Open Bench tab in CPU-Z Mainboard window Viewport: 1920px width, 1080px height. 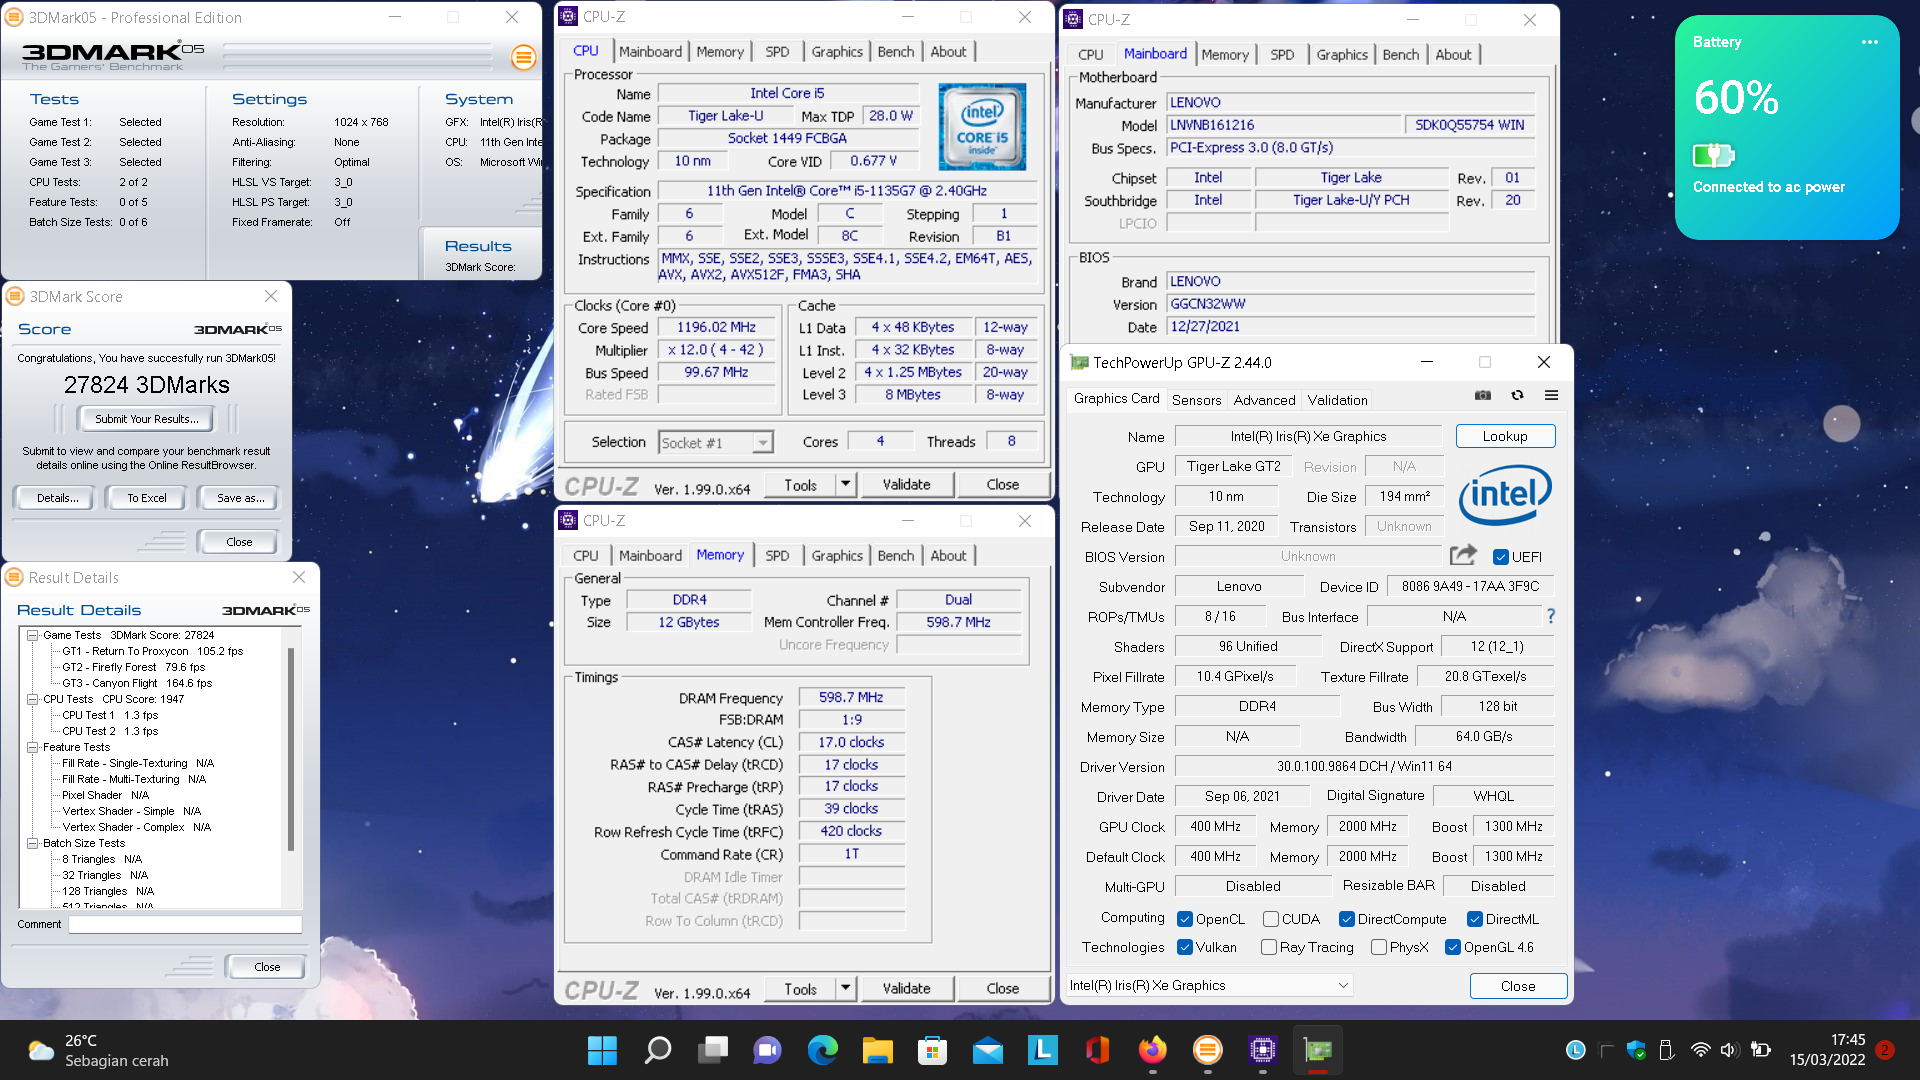point(1400,54)
